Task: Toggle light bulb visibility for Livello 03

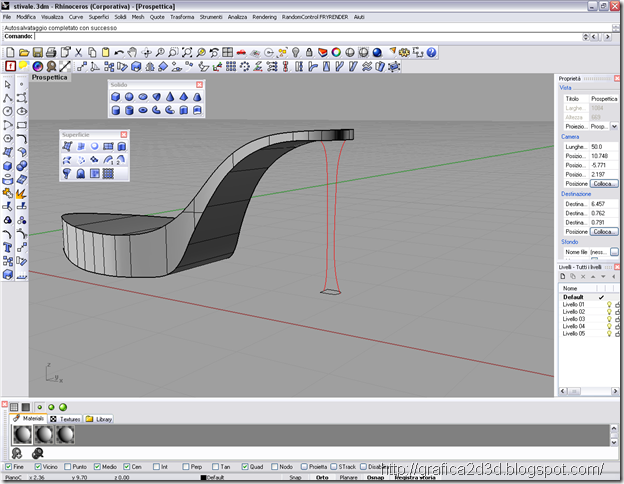Action: tap(609, 319)
